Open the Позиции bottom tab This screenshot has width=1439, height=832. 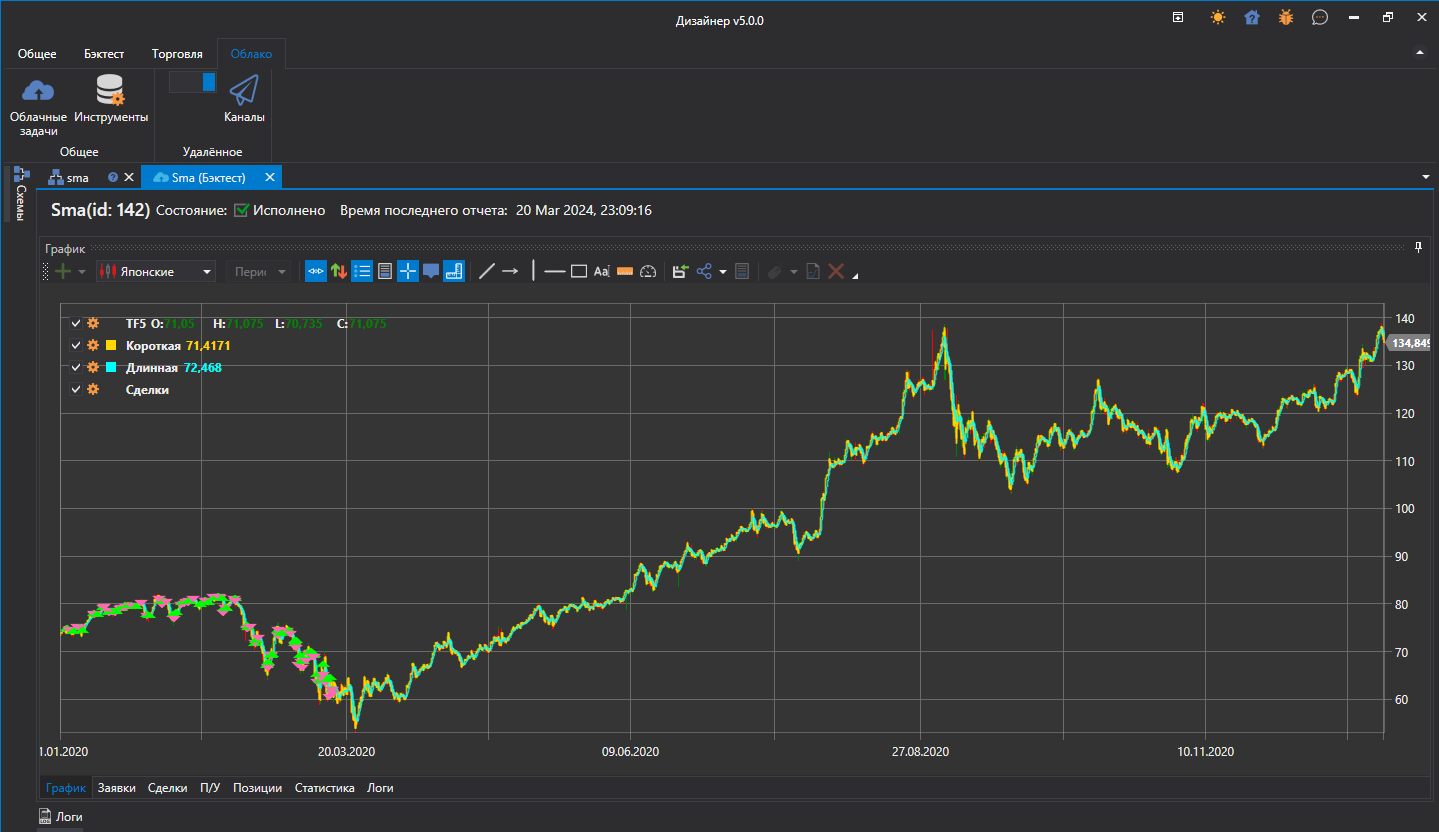258,788
